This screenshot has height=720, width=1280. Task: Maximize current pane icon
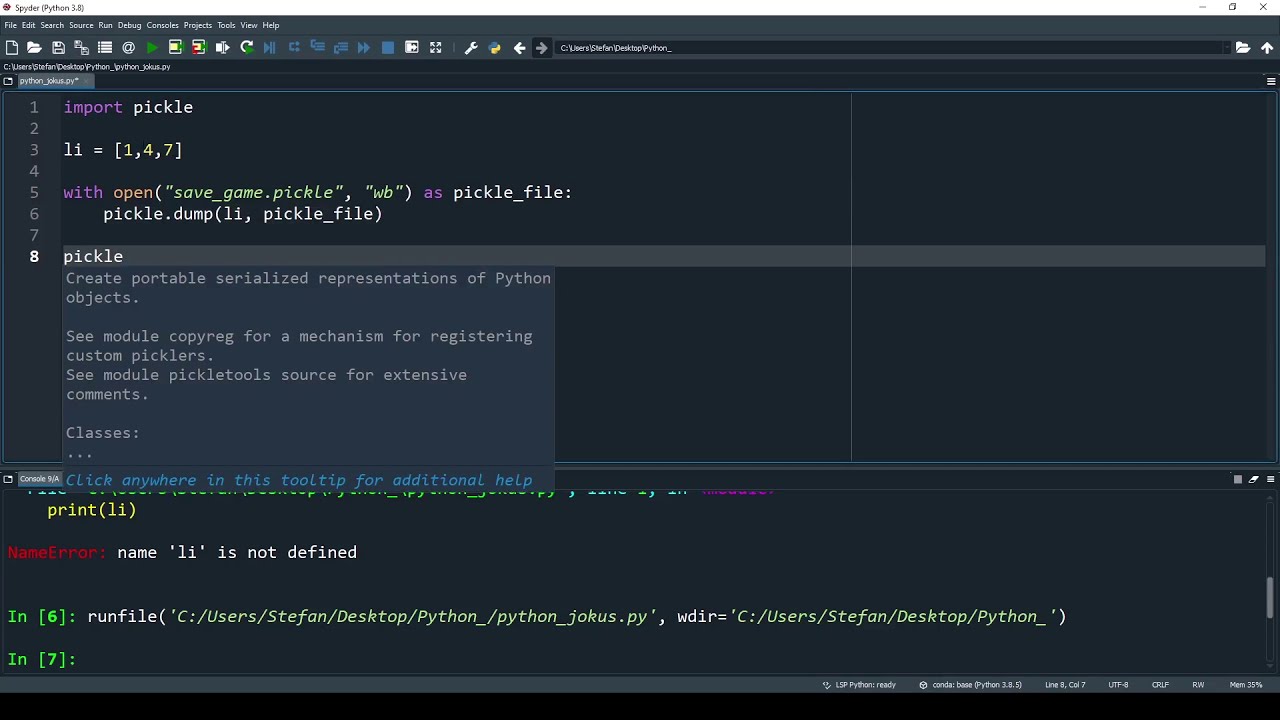click(x=412, y=47)
